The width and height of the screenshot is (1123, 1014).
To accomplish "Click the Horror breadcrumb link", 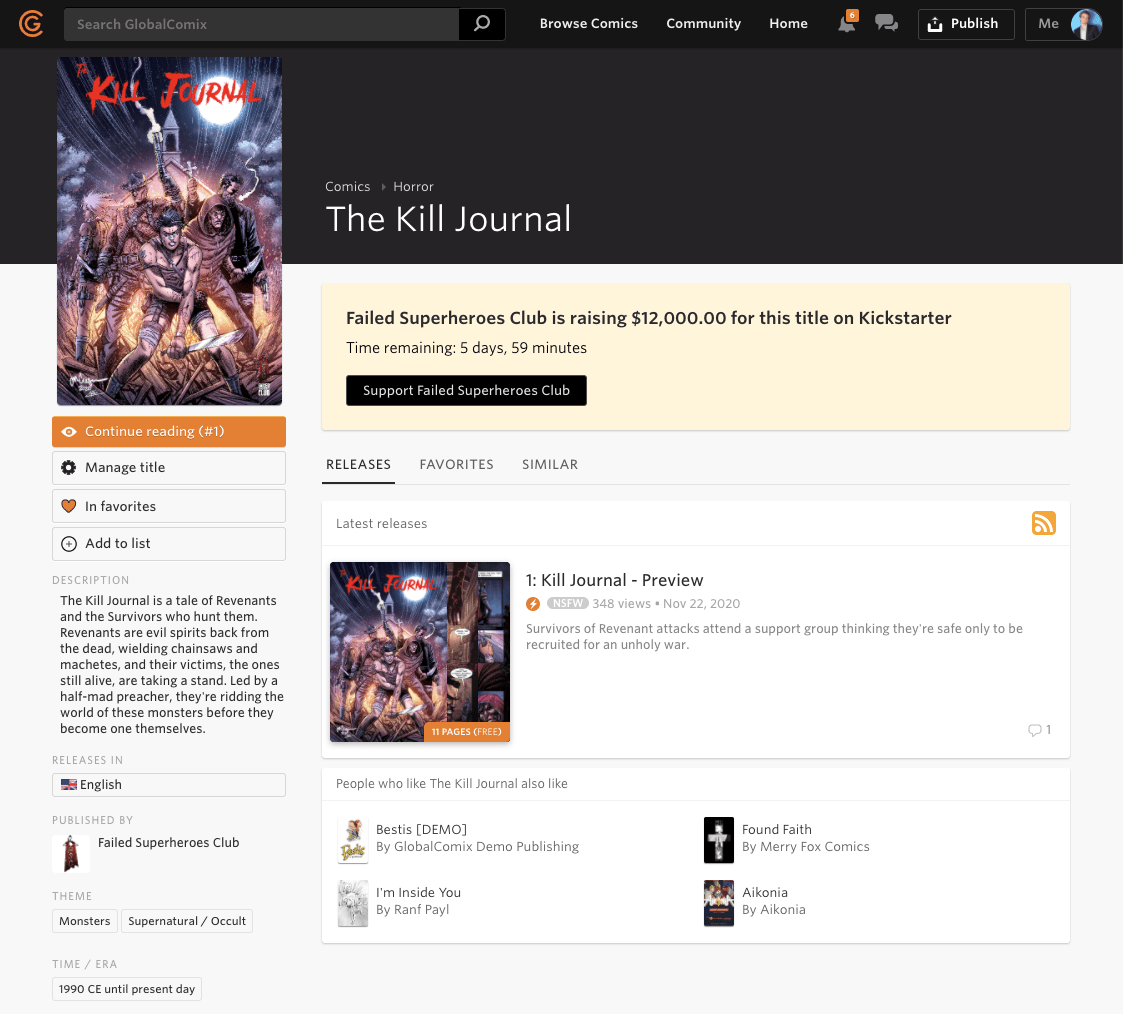I will click(x=413, y=187).
